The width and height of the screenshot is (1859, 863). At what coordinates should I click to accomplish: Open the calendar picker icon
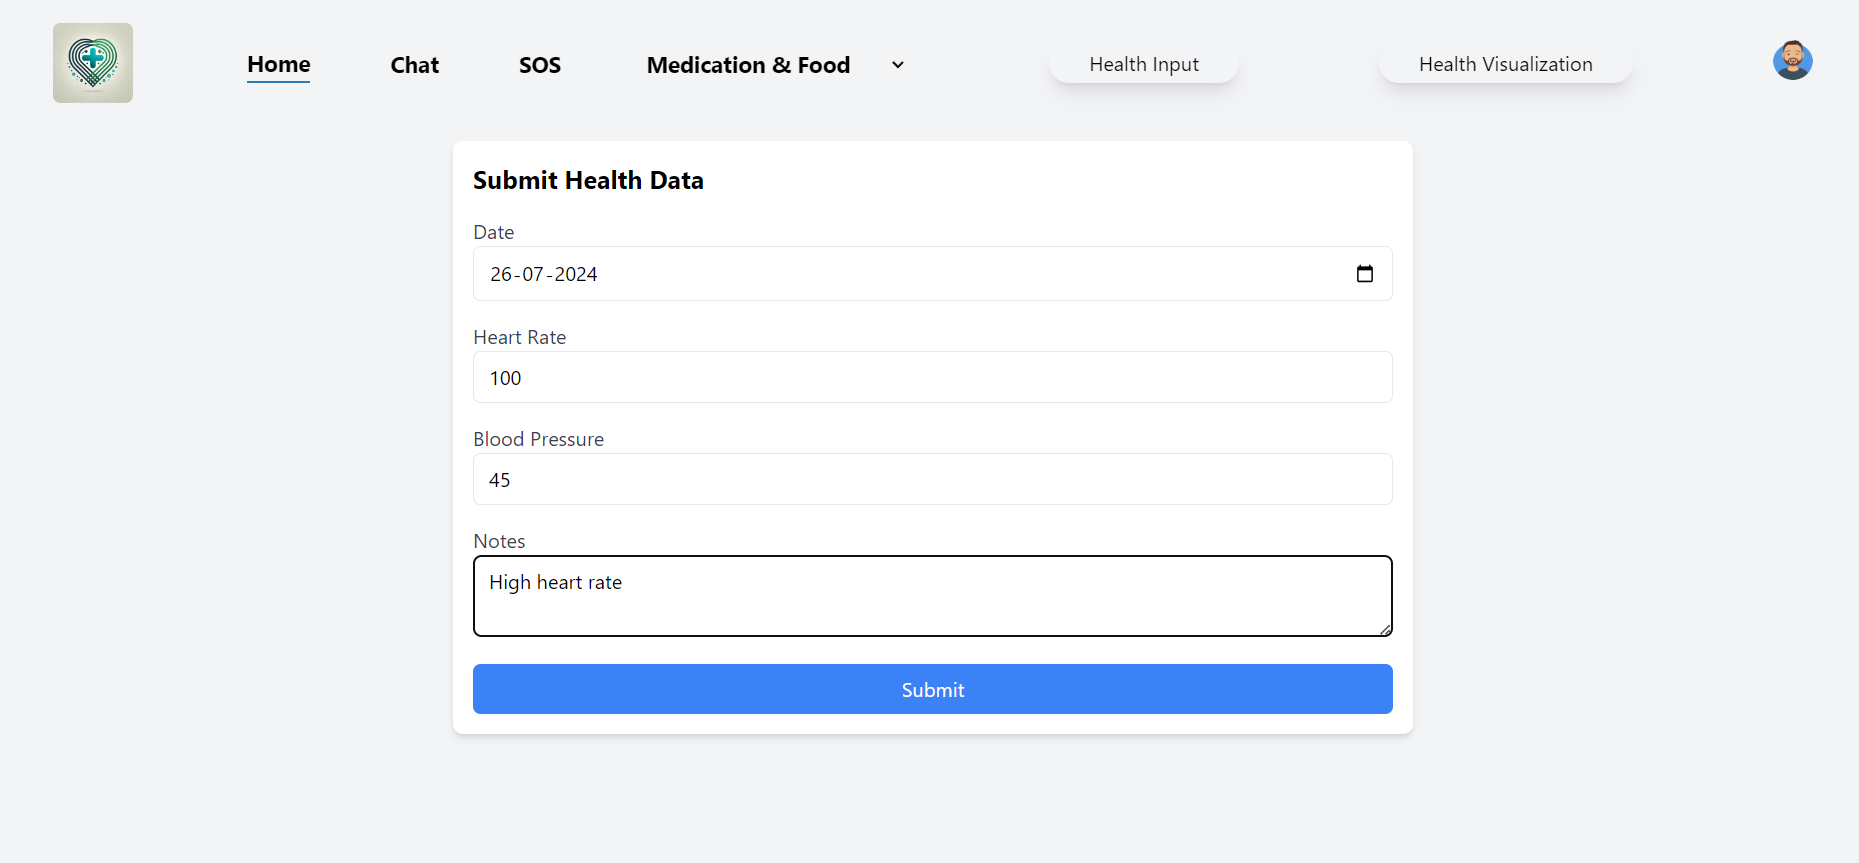tap(1364, 274)
